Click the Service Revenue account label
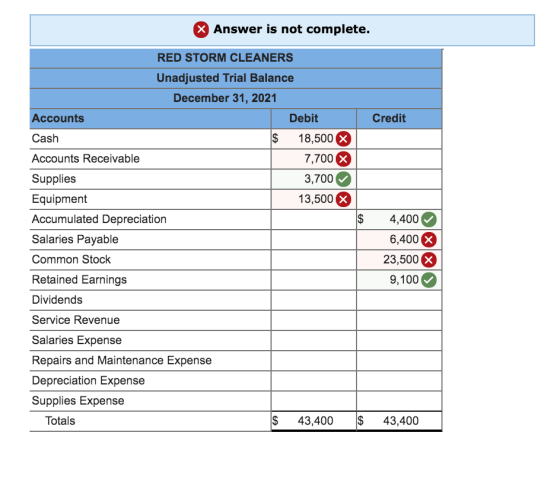The width and height of the screenshot is (560, 477). tap(76, 320)
